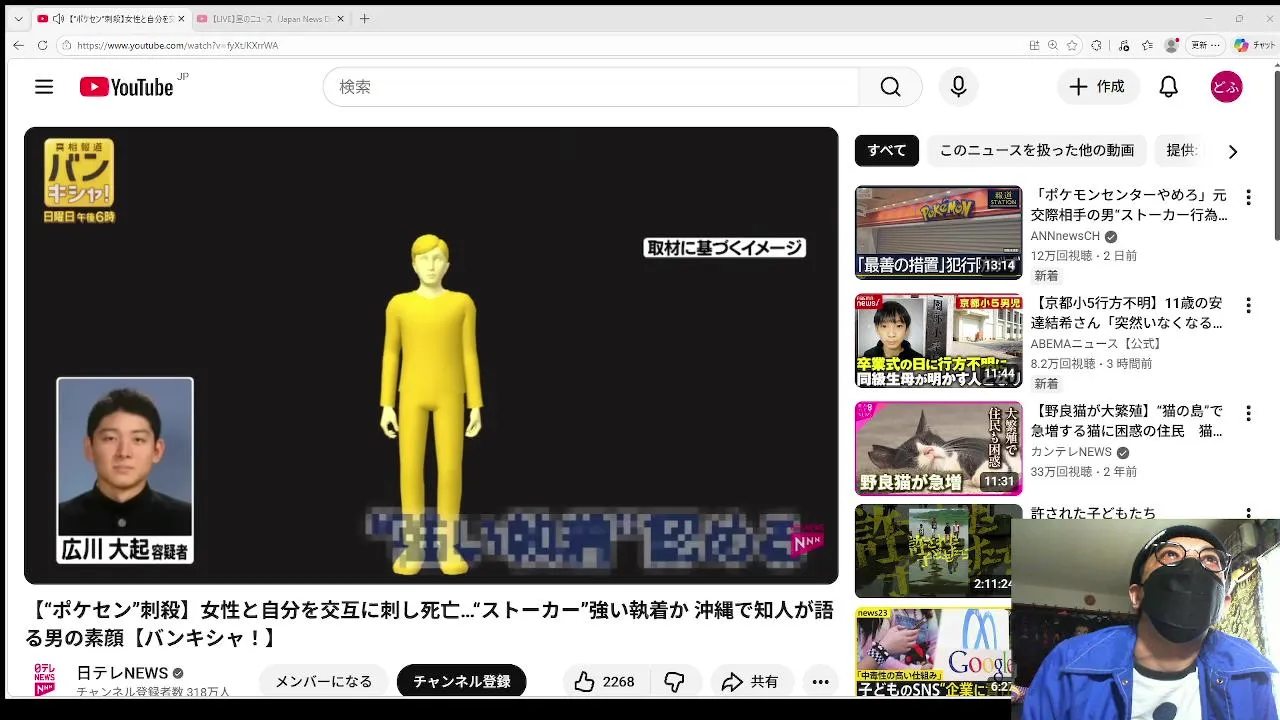Image resolution: width=1280 pixels, height=720 pixels.
Task: Open options for ポケモンセンターやめろ video
Action: [1248, 197]
